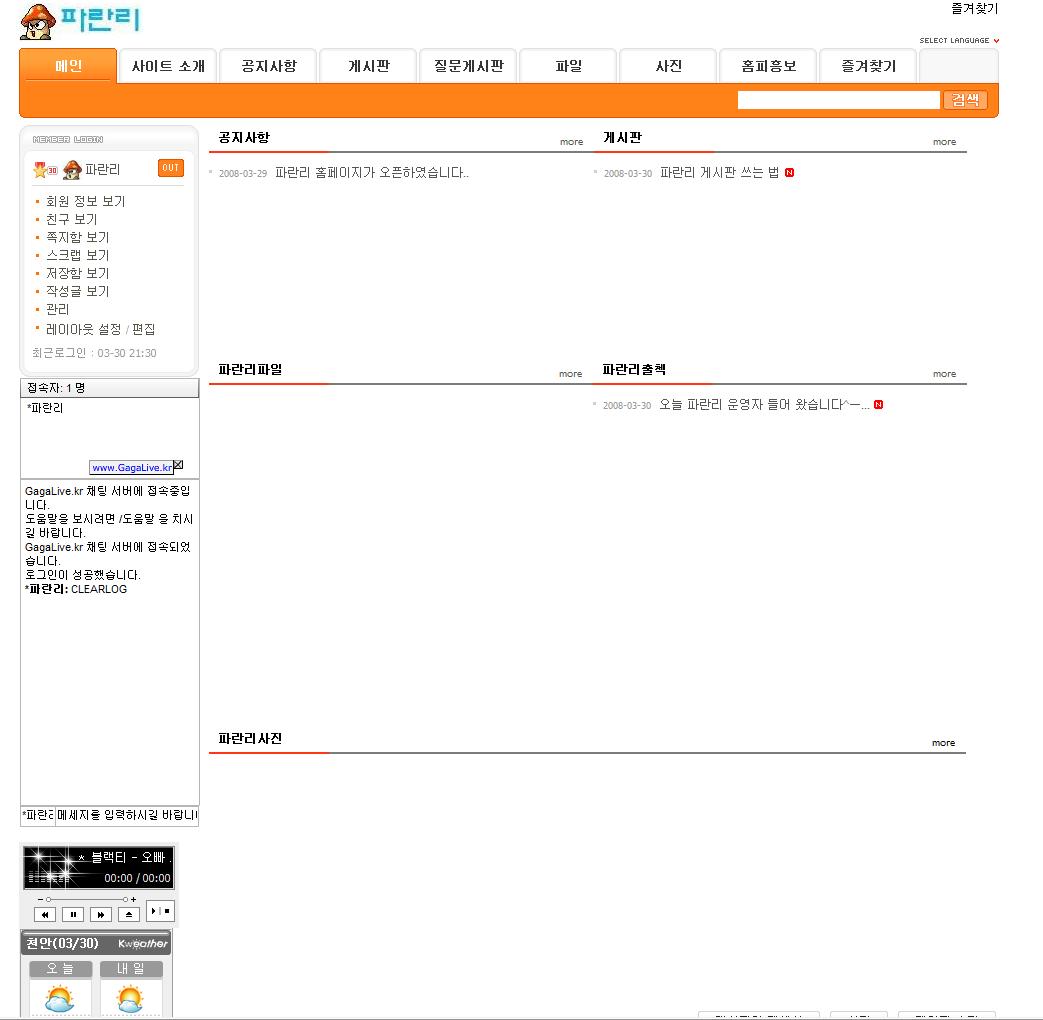Screen dimensions: 1043x1020
Task: Open the 회원 정보 보기 link
Action: point(87,201)
